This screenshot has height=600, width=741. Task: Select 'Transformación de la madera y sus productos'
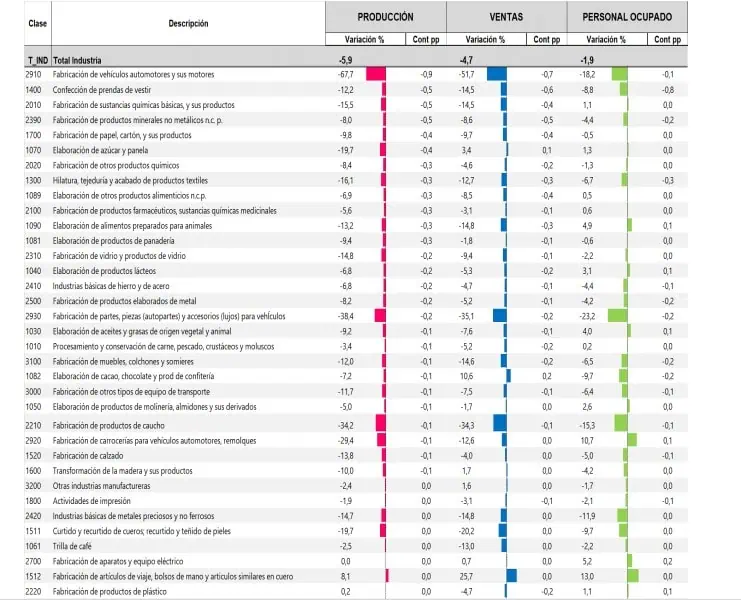pos(122,471)
